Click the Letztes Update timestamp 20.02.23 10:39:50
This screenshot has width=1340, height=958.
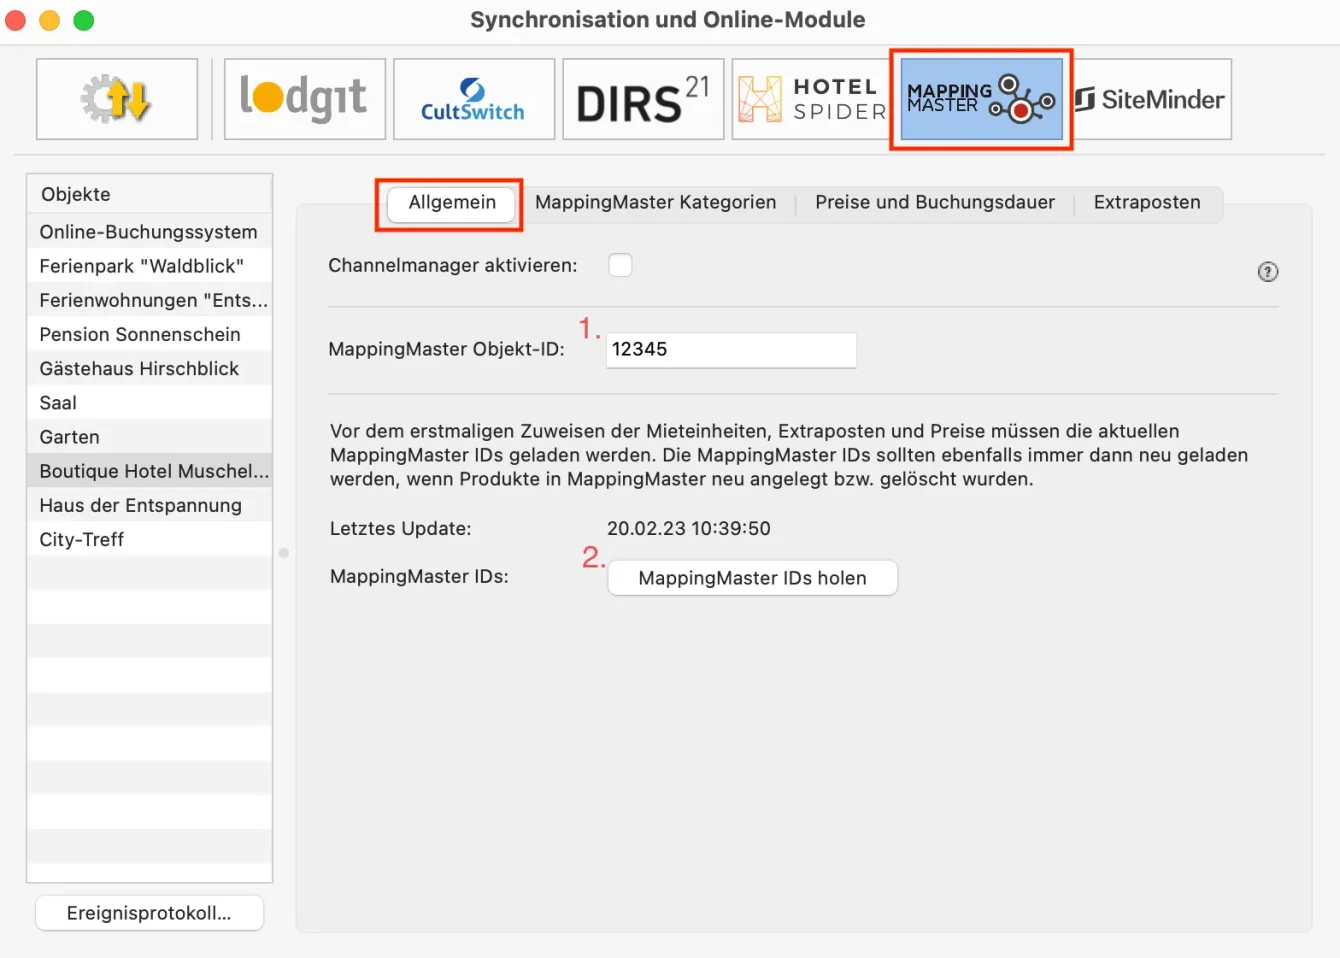pos(689,528)
